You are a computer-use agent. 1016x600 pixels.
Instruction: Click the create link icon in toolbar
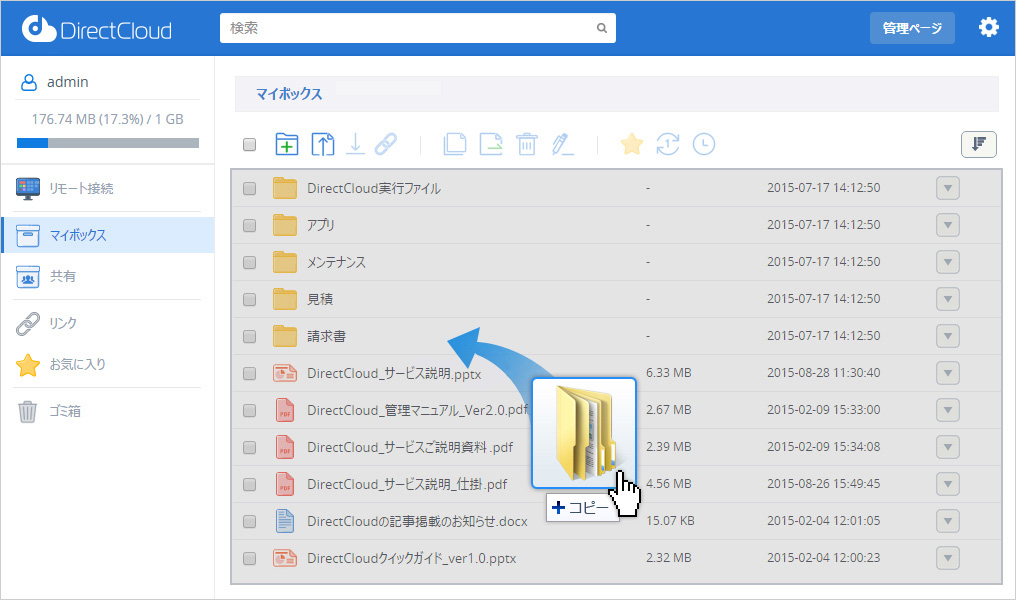(386, 144)
